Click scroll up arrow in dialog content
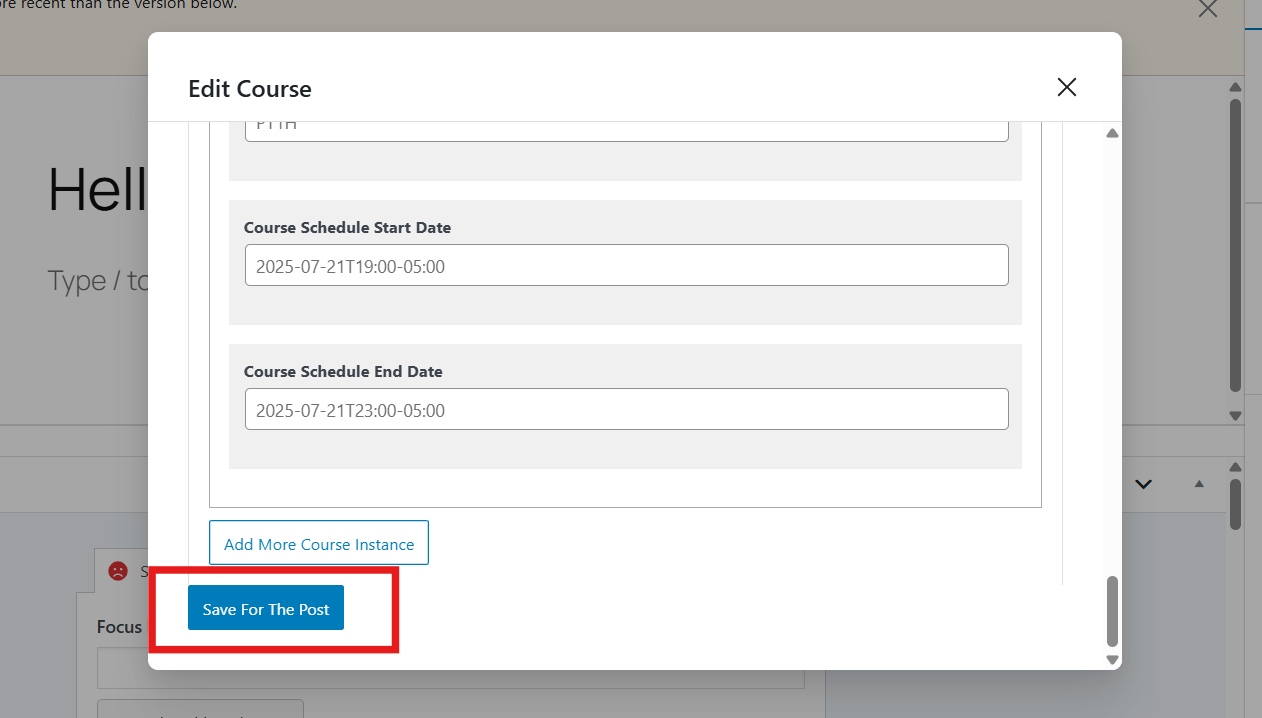This screenshot has height=718, width=1262. [1112, 133]
